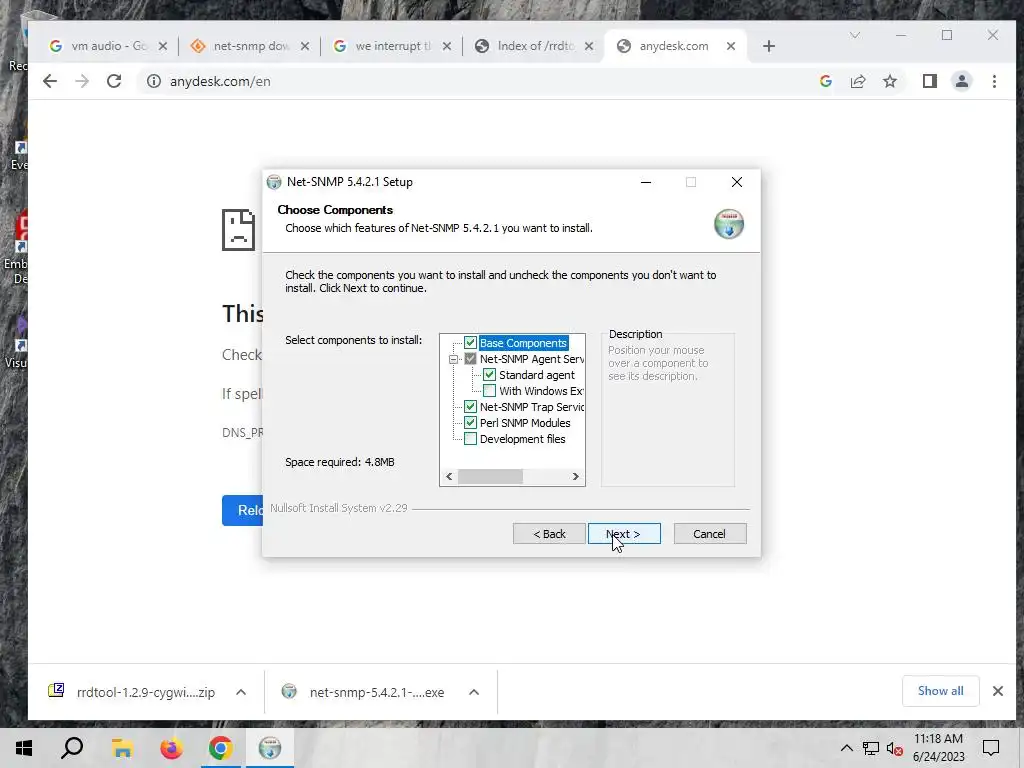Viewport: 1024px width, 768px height.
Task: Open a new Chrome tab
Action: pos(769,46)
